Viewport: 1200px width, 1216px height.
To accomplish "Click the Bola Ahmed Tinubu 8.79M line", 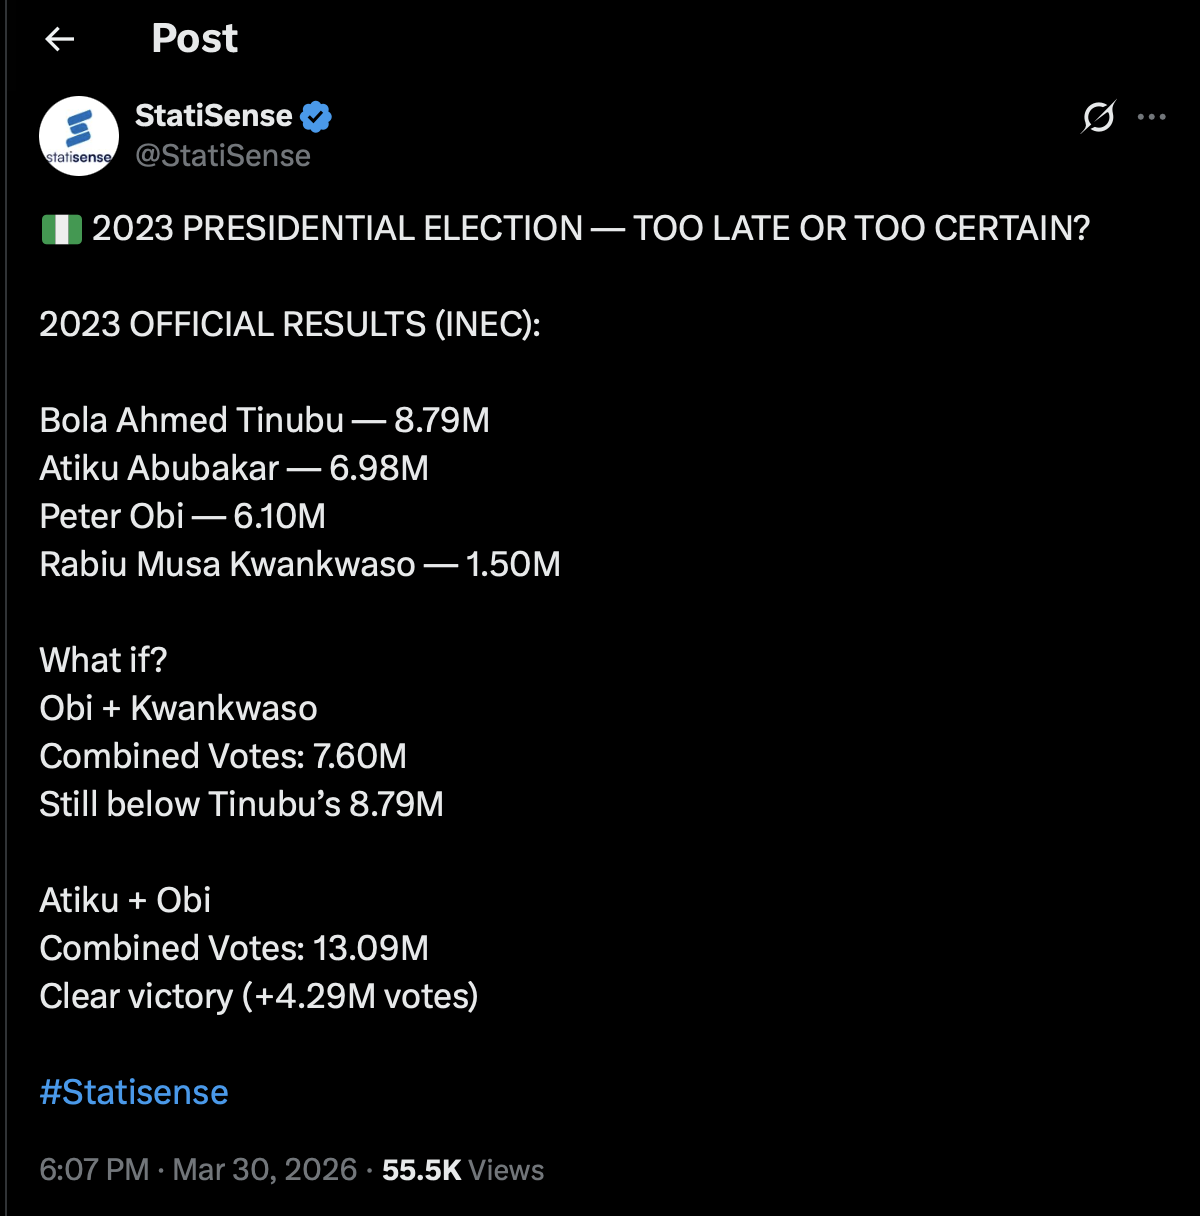I will (265, 420).
